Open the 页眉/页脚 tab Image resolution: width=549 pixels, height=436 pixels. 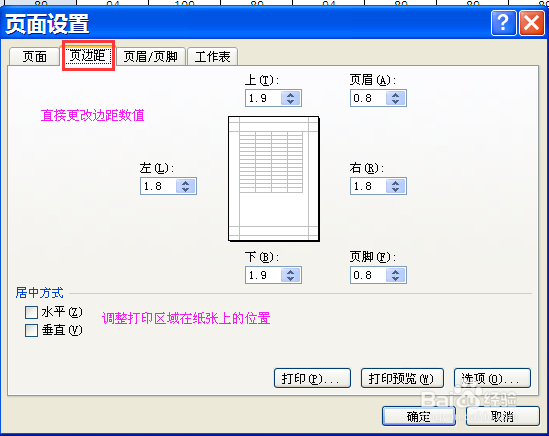pyautogui.click(x=150, y=56)
